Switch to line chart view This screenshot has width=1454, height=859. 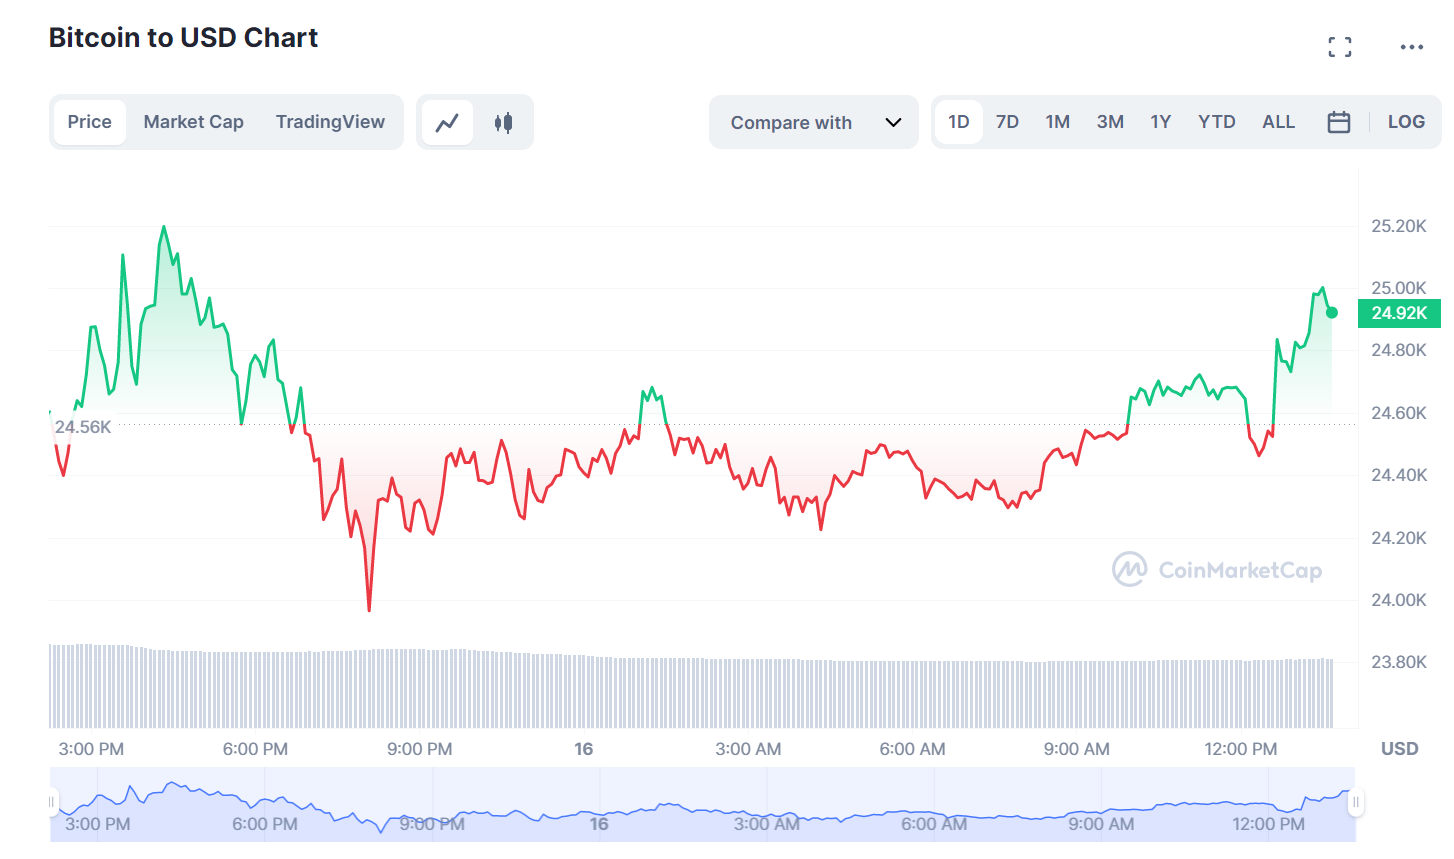click(x=447, y=122)
